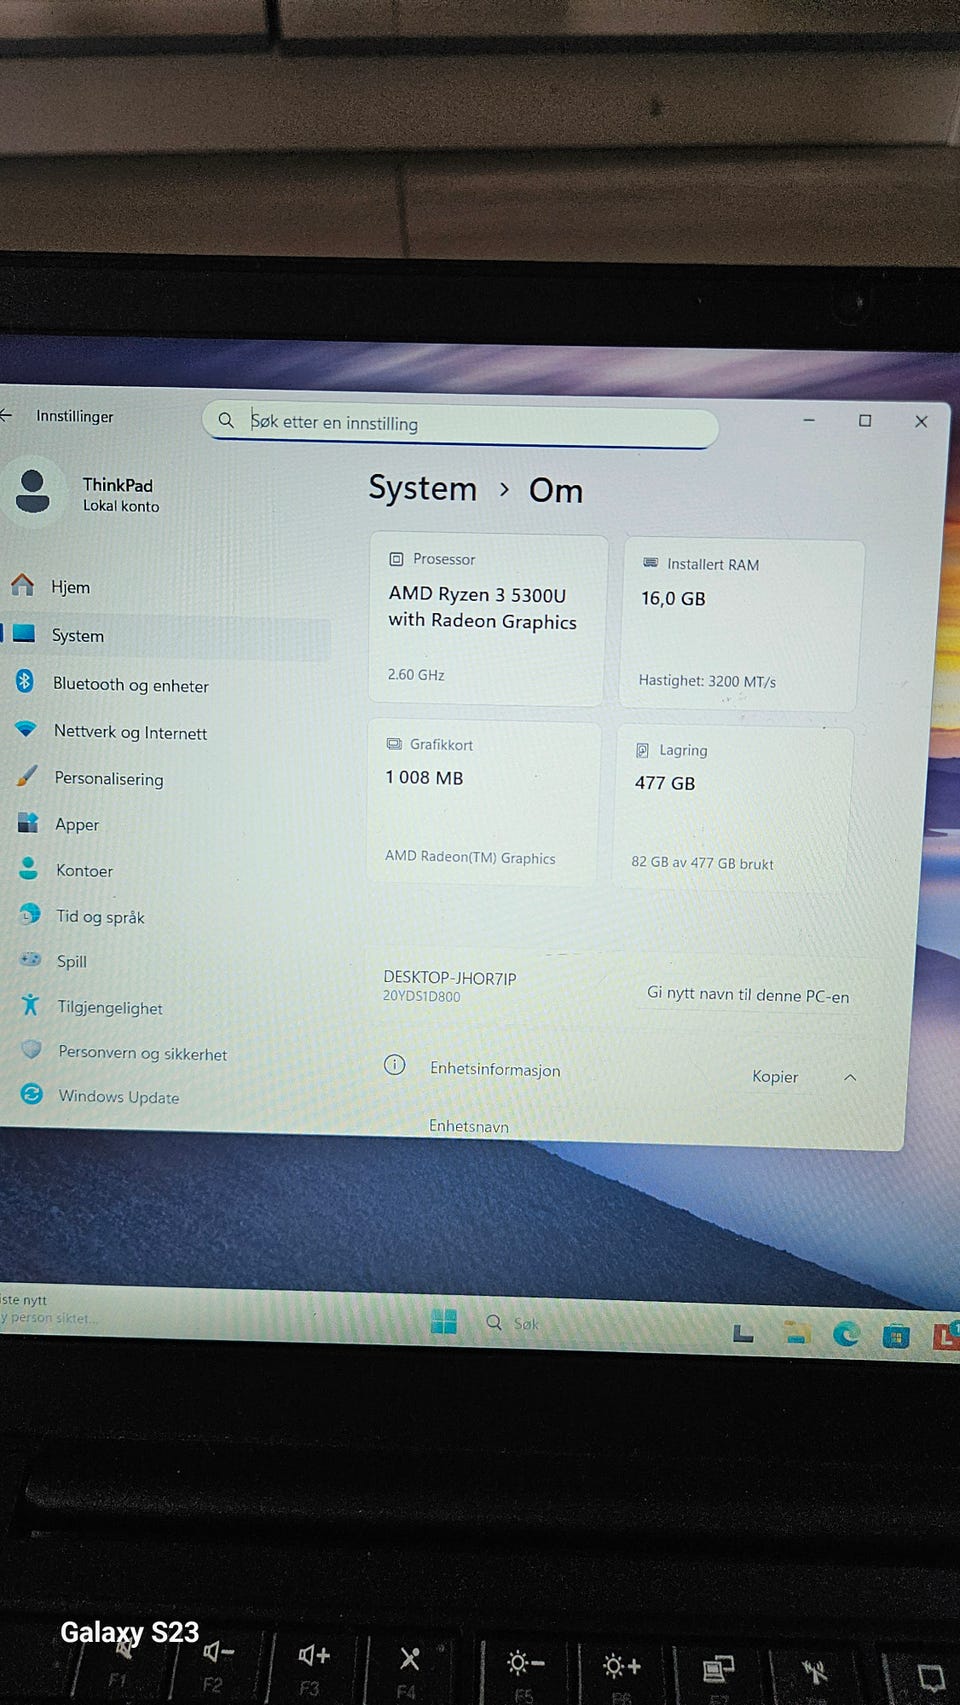Open Microsoft Edge from the taskbar
The height and width of the screenshot is (1705, 960).
846,1333
